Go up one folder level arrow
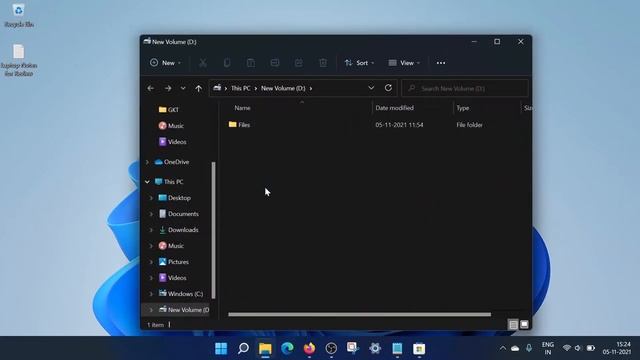Image resolution: width=640 pixels, height=360 pixels. [198, 88]
